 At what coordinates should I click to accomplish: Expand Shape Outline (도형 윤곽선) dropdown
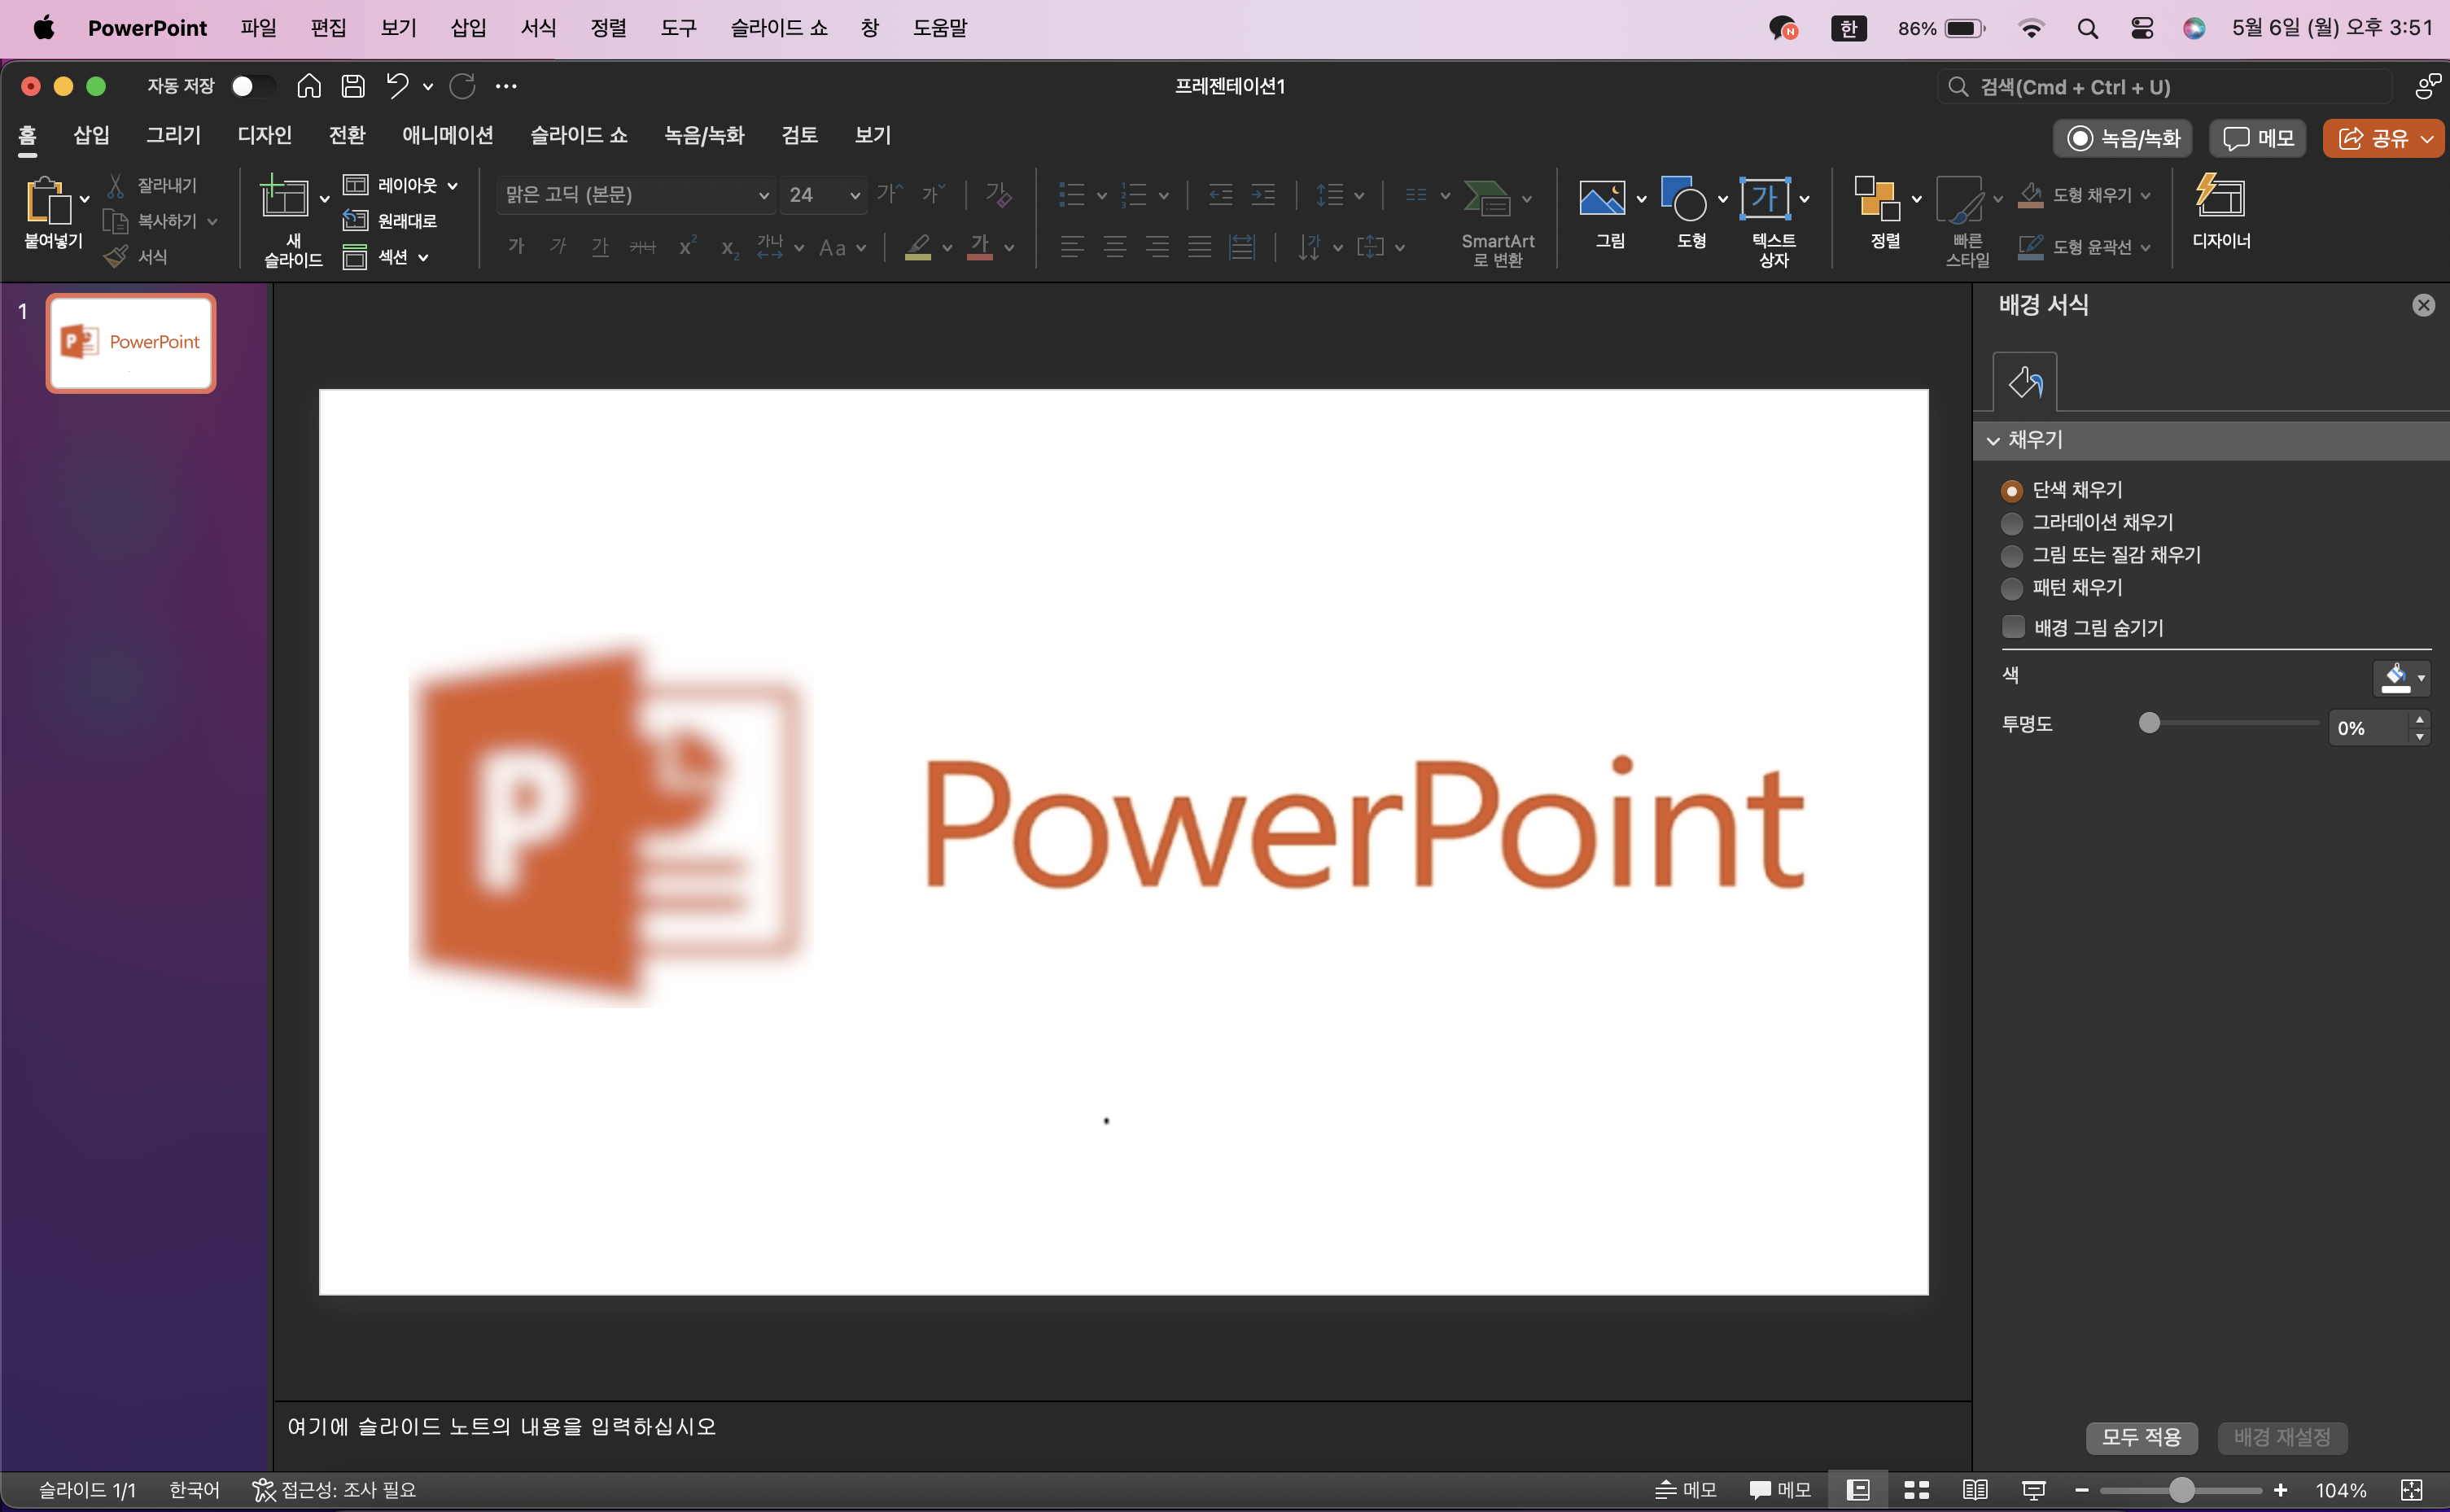2144,247
